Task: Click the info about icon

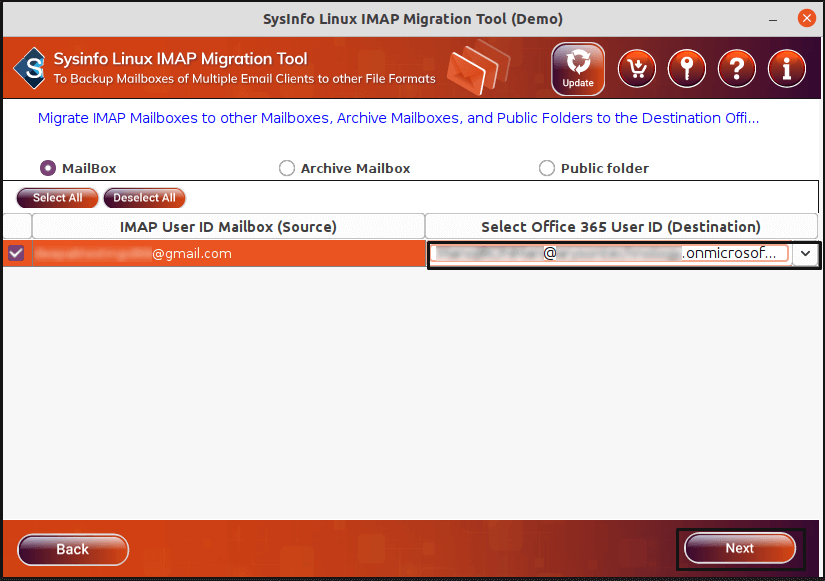Action: pyautogui.click(x=787, y=69)
